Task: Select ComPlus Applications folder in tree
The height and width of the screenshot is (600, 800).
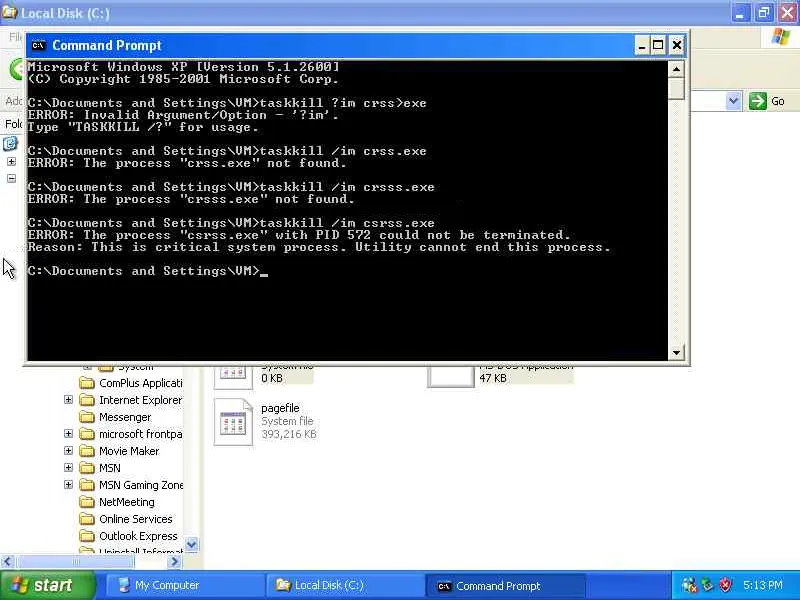Action: tap(141, 383)
